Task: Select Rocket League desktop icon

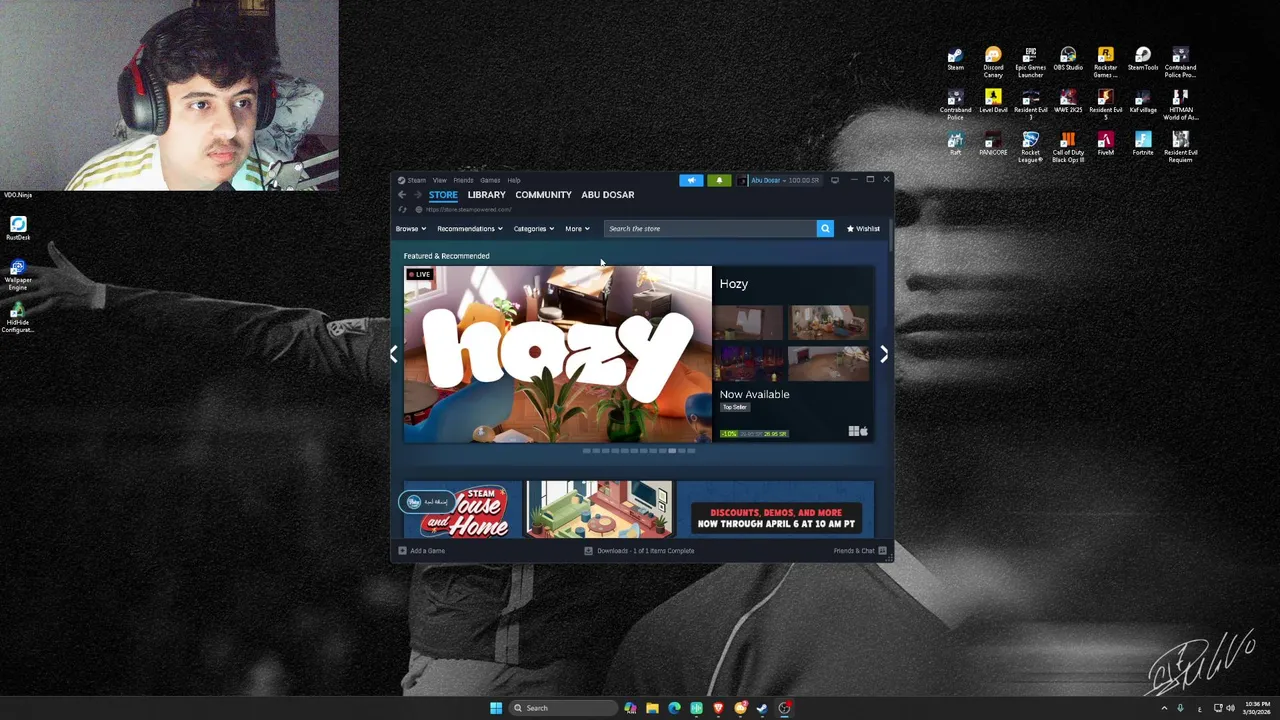Action: point(1030,146)
